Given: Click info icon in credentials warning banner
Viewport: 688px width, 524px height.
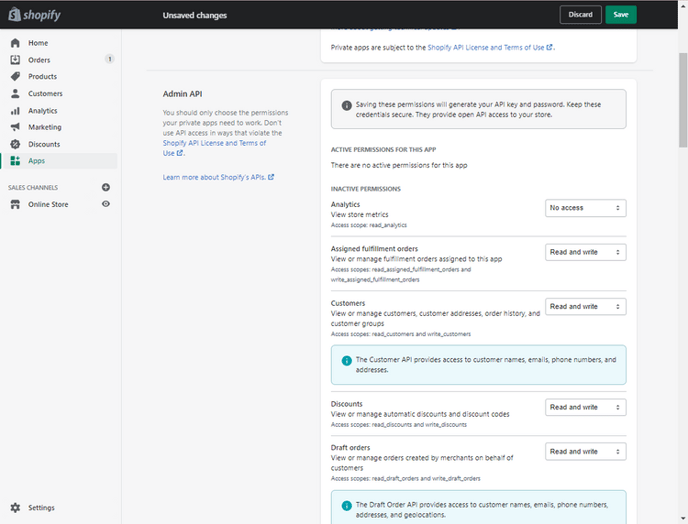Looking at the screenshot, I should tap(347, 105).
